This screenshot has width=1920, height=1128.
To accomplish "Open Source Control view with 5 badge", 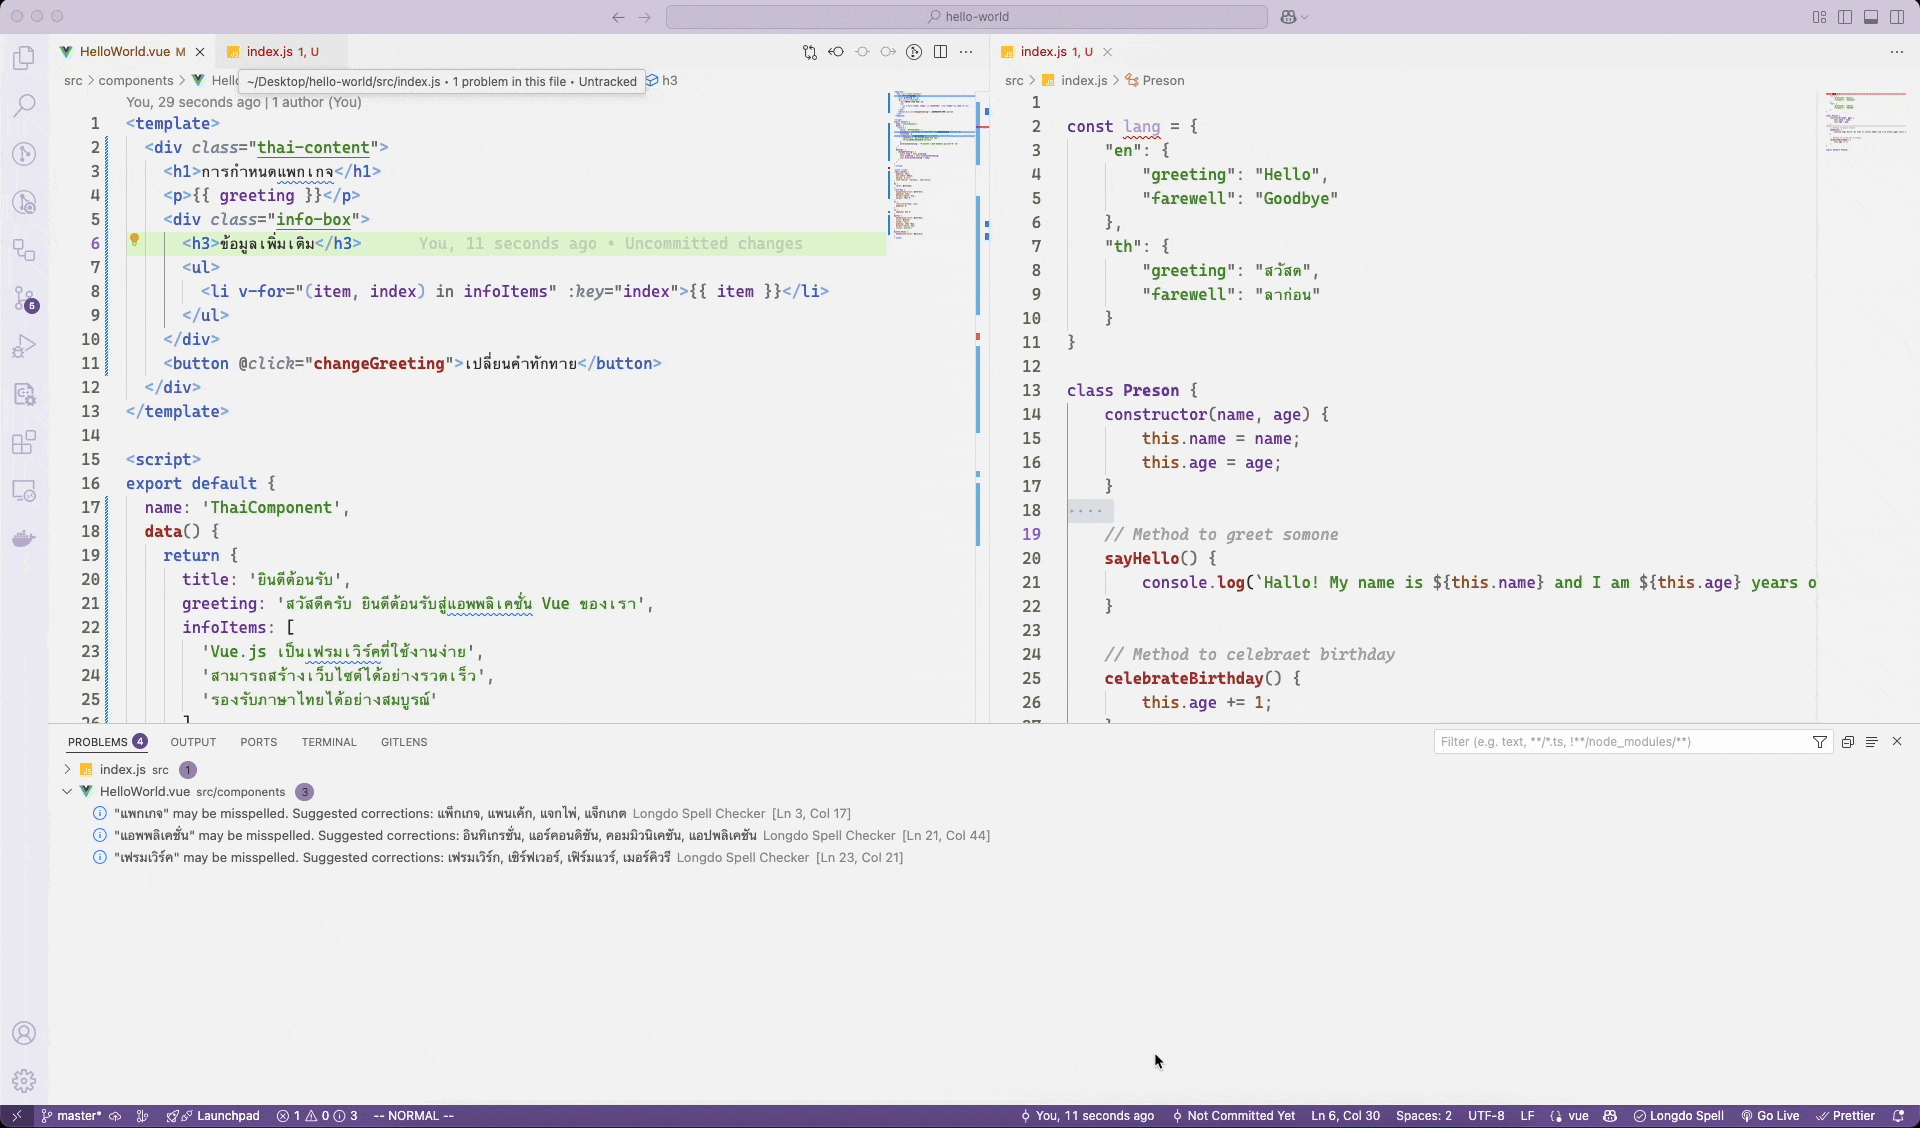I will tap(24, 299).
